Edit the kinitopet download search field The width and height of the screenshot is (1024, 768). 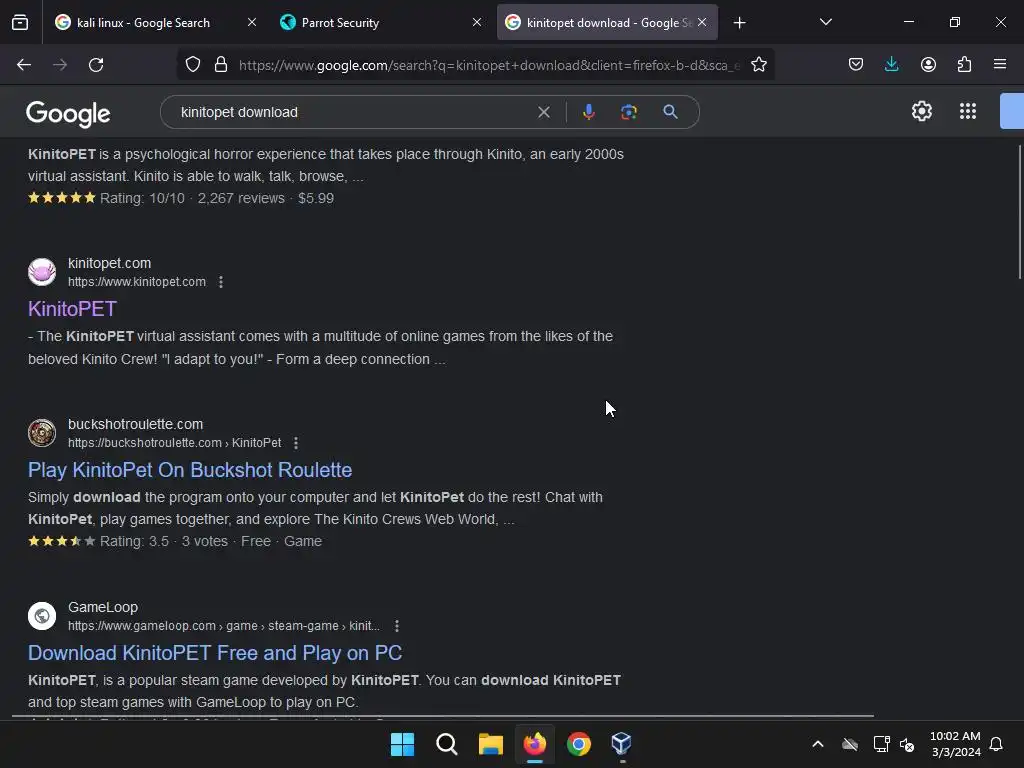coord(353,112)
